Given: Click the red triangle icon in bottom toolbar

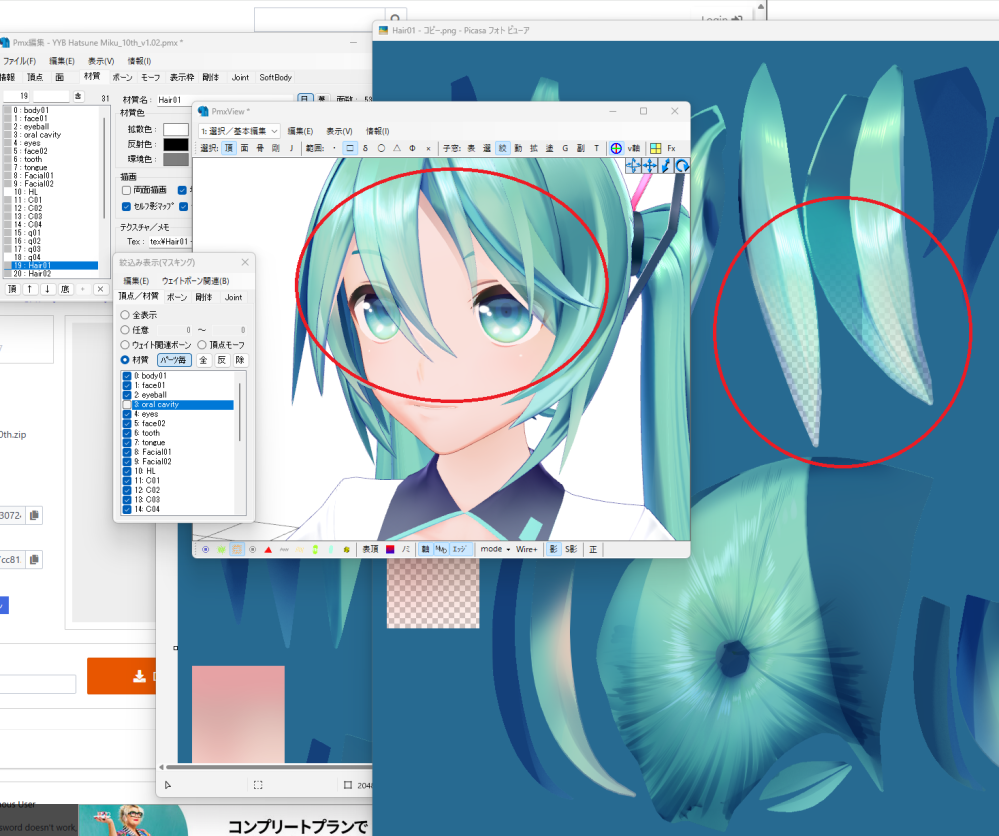Looking at the screenshot, I should click(268, 549).
